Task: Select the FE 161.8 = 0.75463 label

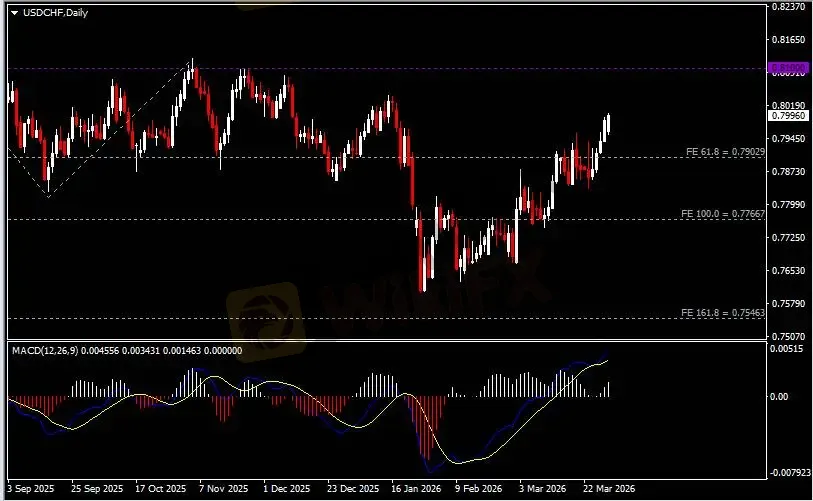Action: click(x=723, y=313)
